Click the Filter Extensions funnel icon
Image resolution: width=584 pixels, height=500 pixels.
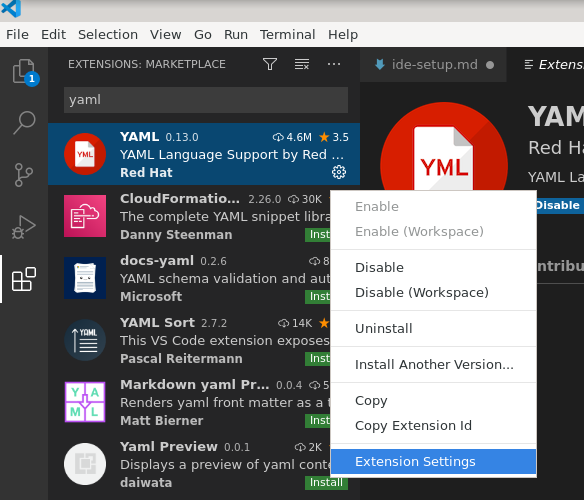270,64
